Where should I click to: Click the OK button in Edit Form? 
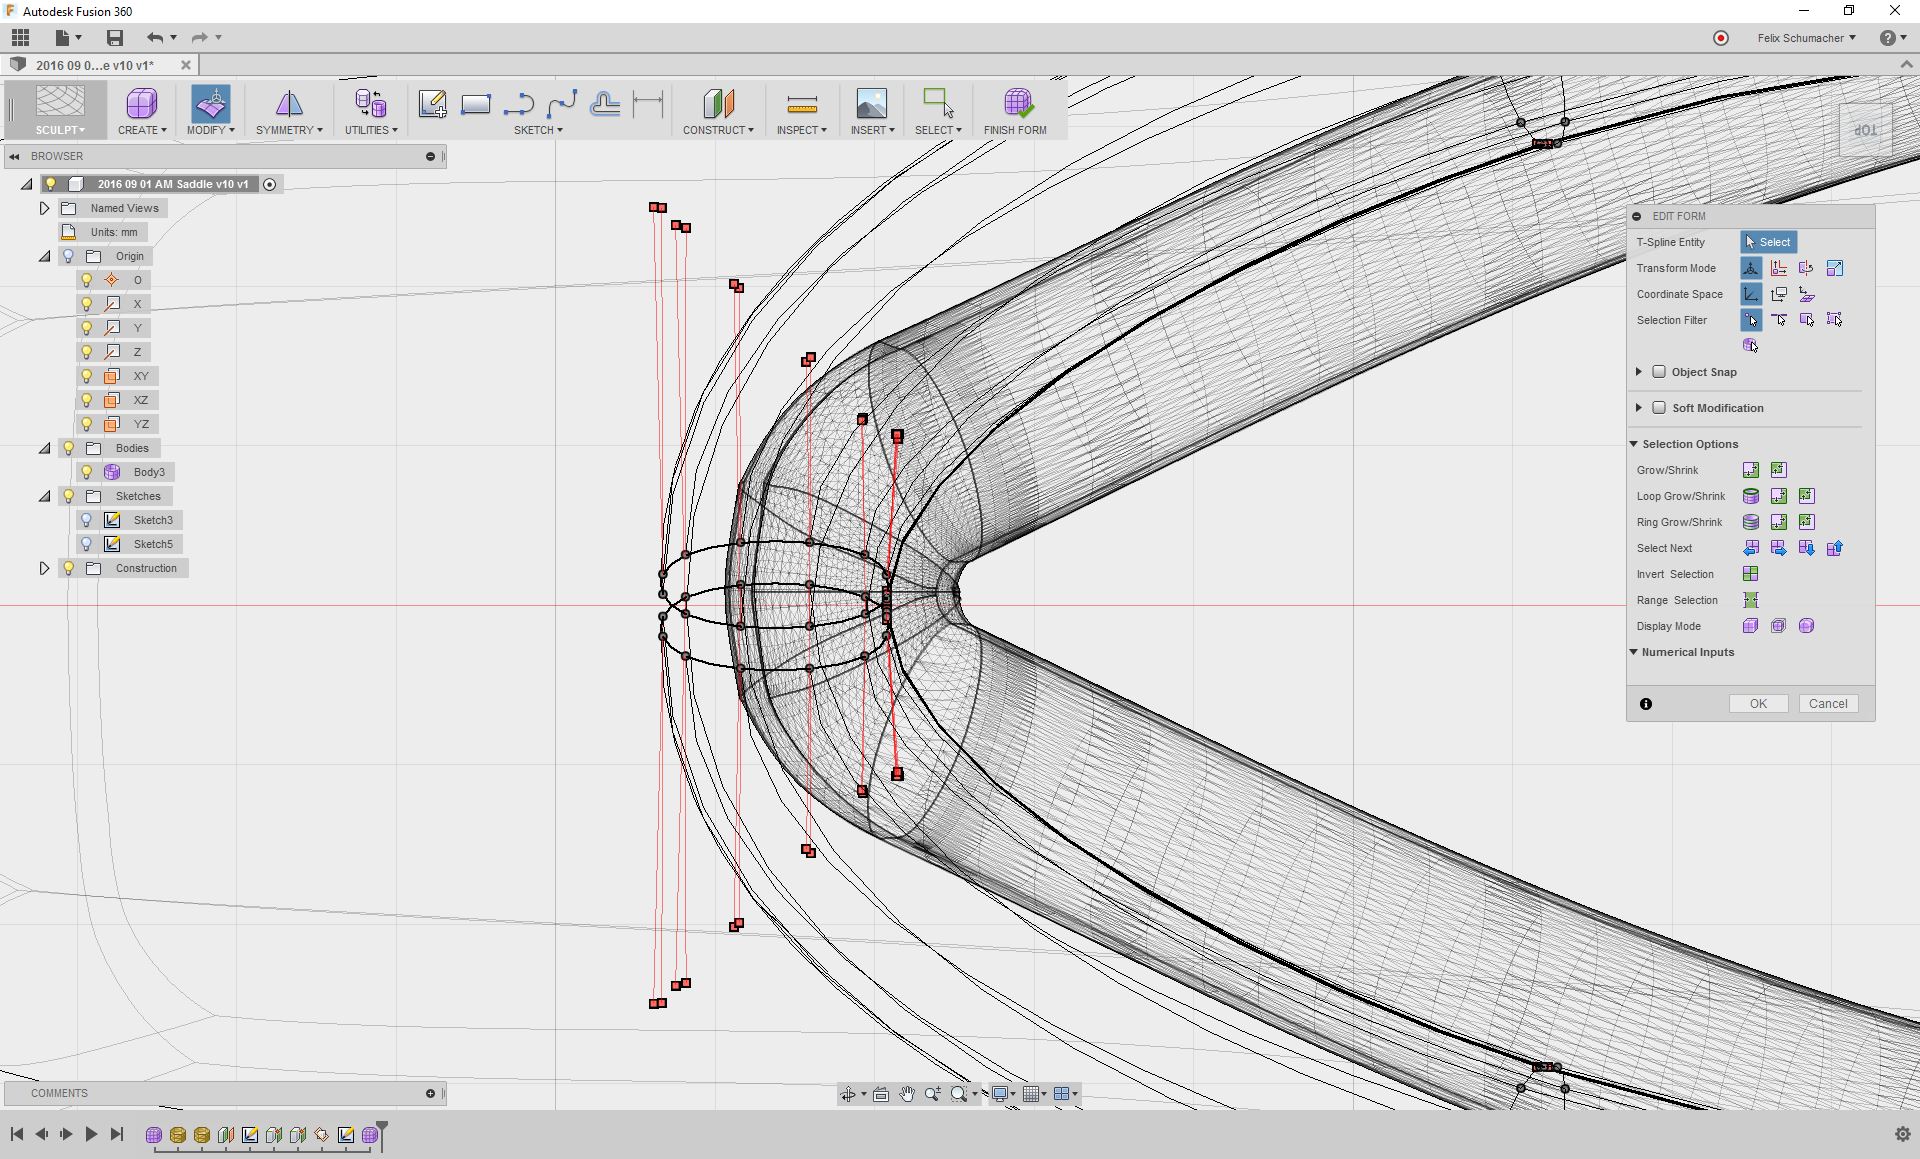pyautogui.click(x=1758, y=703)
